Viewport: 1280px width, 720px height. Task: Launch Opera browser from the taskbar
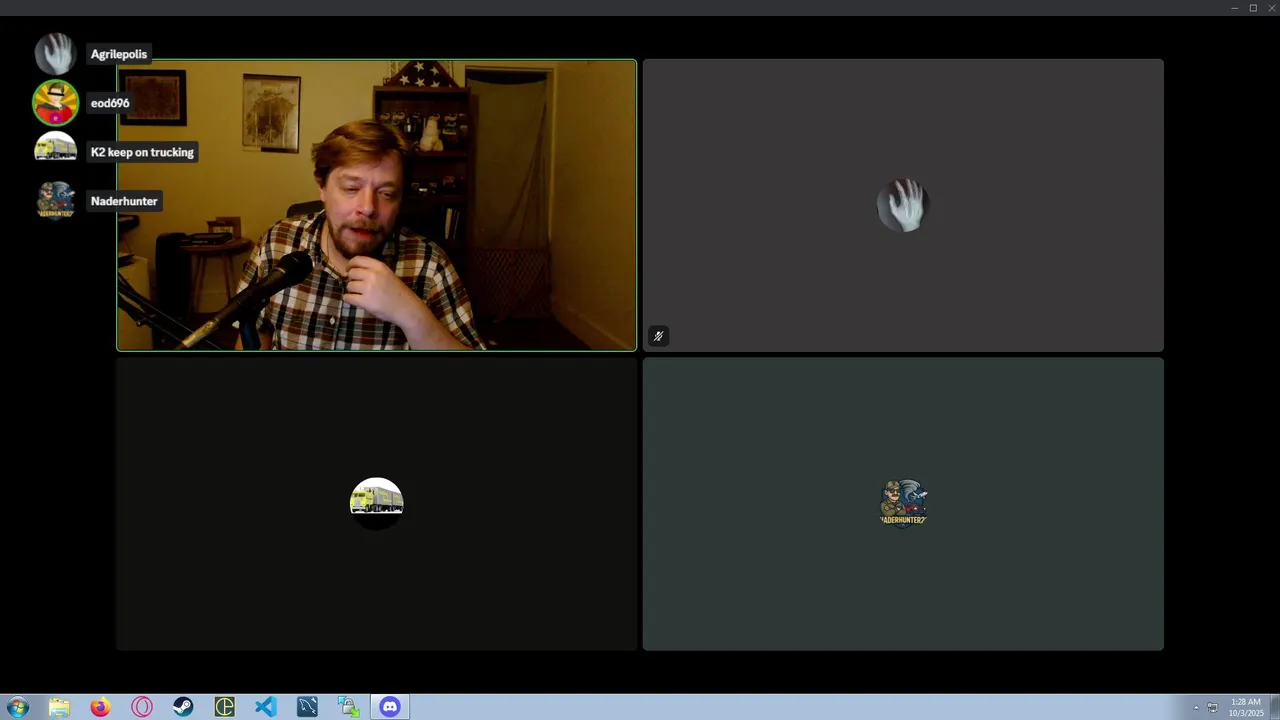(x=142, y=707)
